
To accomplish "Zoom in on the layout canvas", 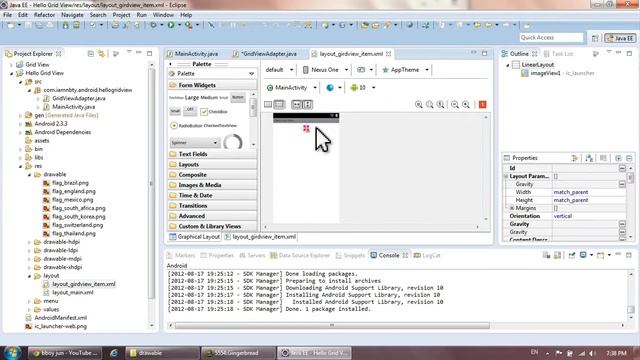I will pyautogui.click(x=466, y=105).
